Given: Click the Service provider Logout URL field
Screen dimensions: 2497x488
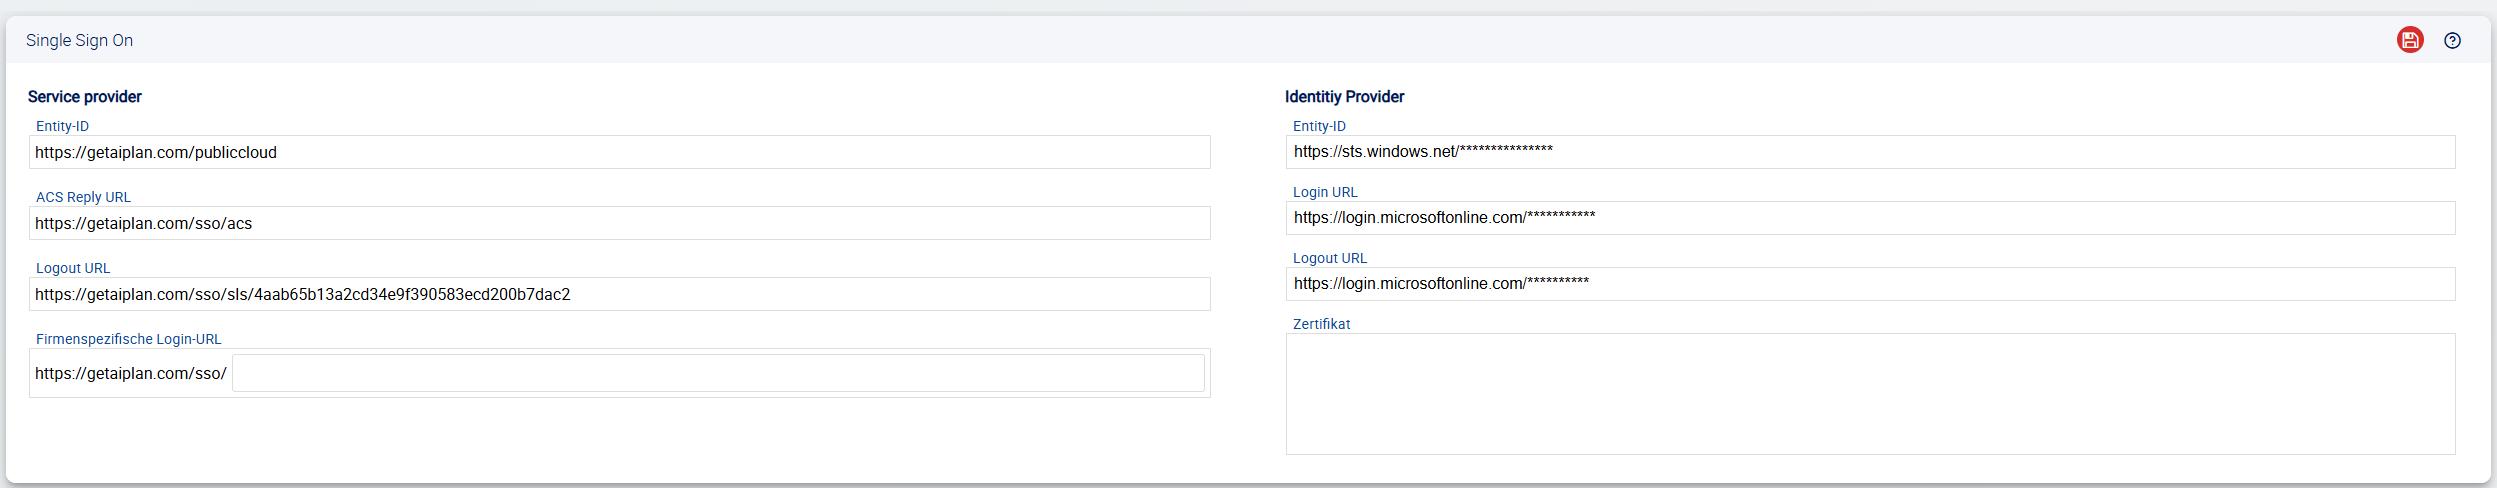Looking at the screenshot, I should coord(619,294).
